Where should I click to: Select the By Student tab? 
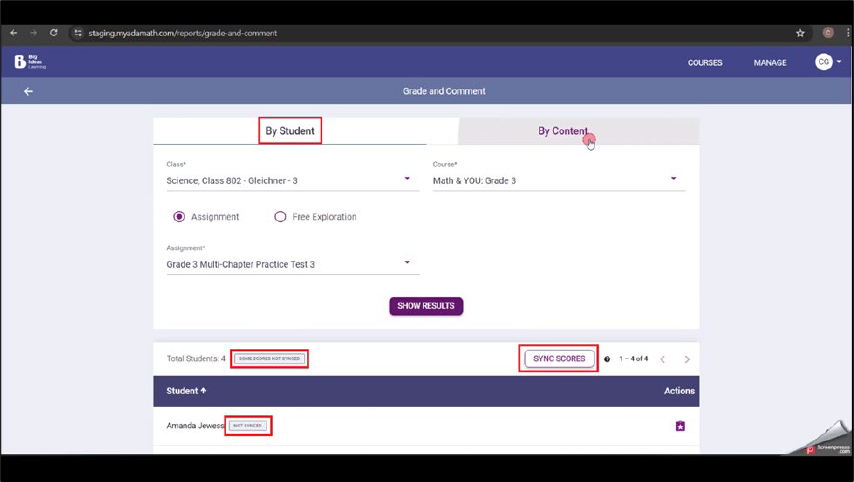(290, 131)
